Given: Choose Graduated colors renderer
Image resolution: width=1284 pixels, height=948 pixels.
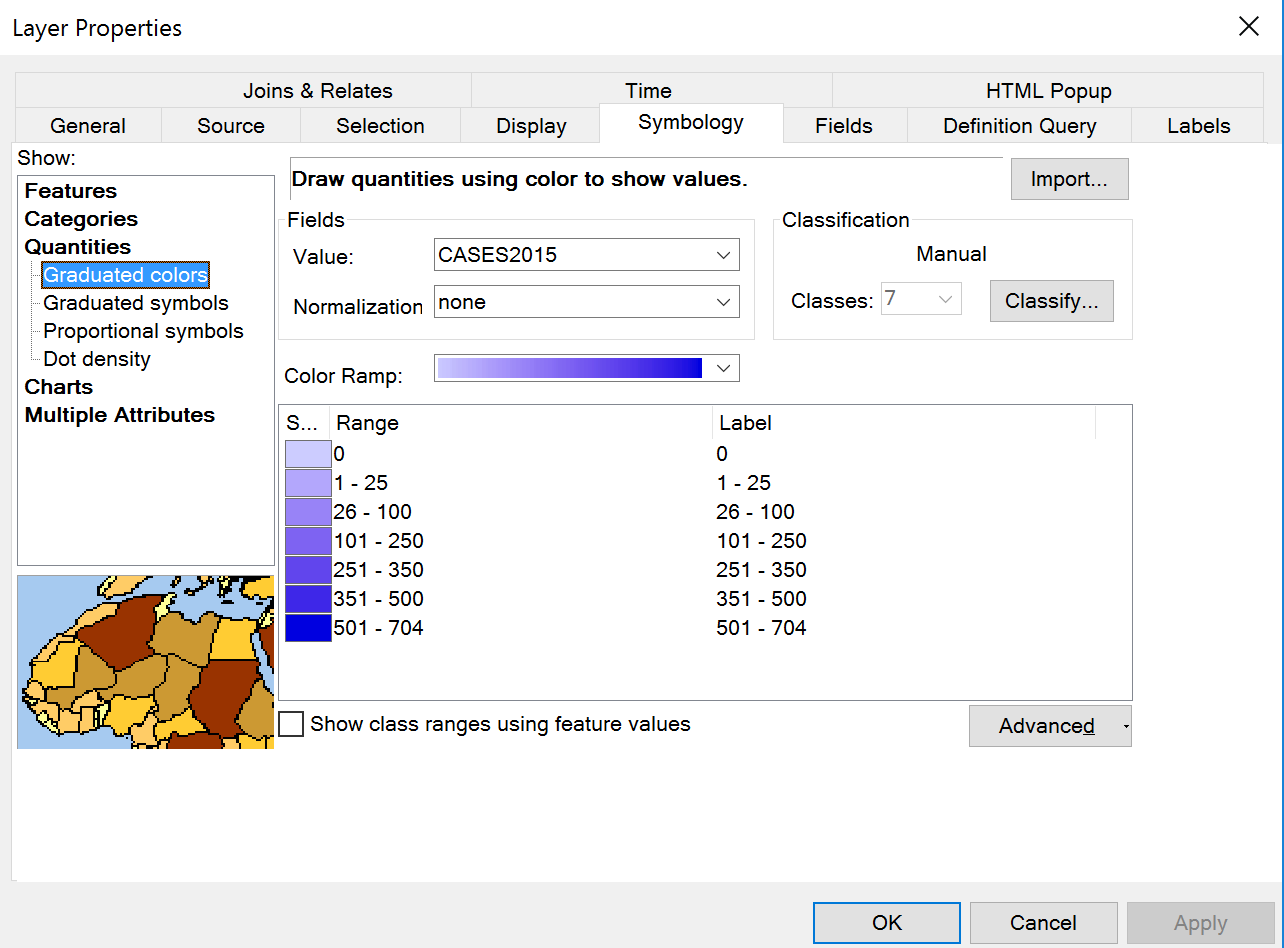Looking at the screenshot, I should (126, 275).
